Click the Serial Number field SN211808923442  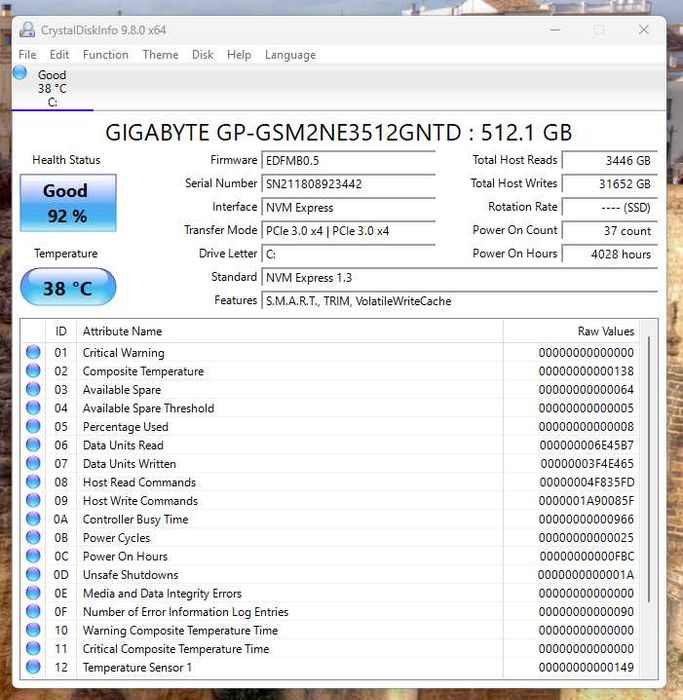[x=348, y=184]
